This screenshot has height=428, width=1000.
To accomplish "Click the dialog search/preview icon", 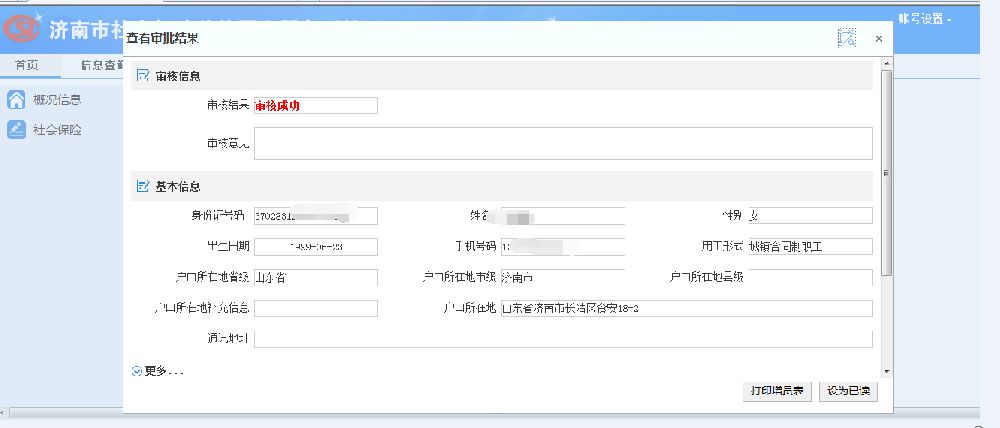I will [846, 38].
